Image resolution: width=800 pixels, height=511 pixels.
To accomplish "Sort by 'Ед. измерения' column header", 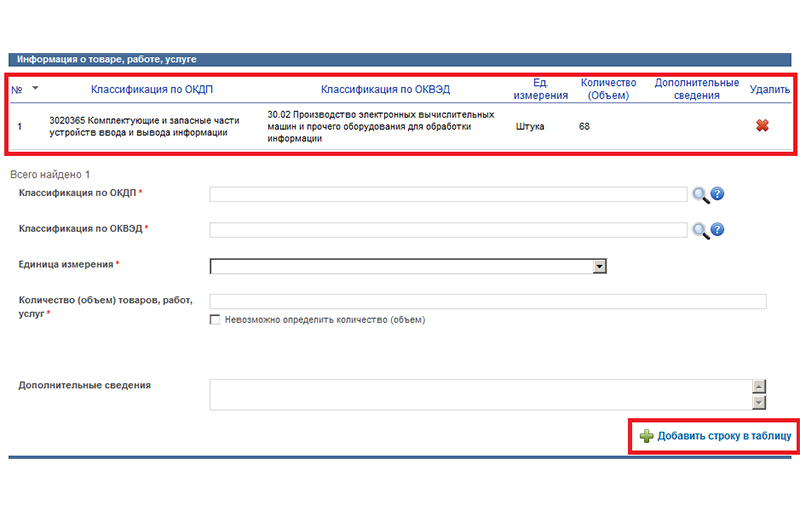I will coord(540,89).
